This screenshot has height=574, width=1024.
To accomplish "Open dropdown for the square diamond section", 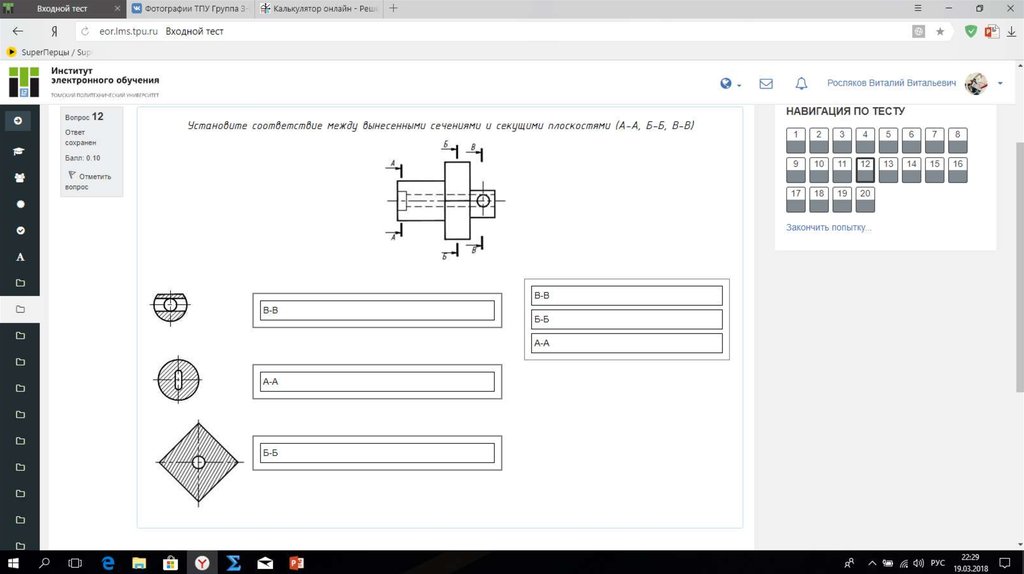I will tap(377, 453).
